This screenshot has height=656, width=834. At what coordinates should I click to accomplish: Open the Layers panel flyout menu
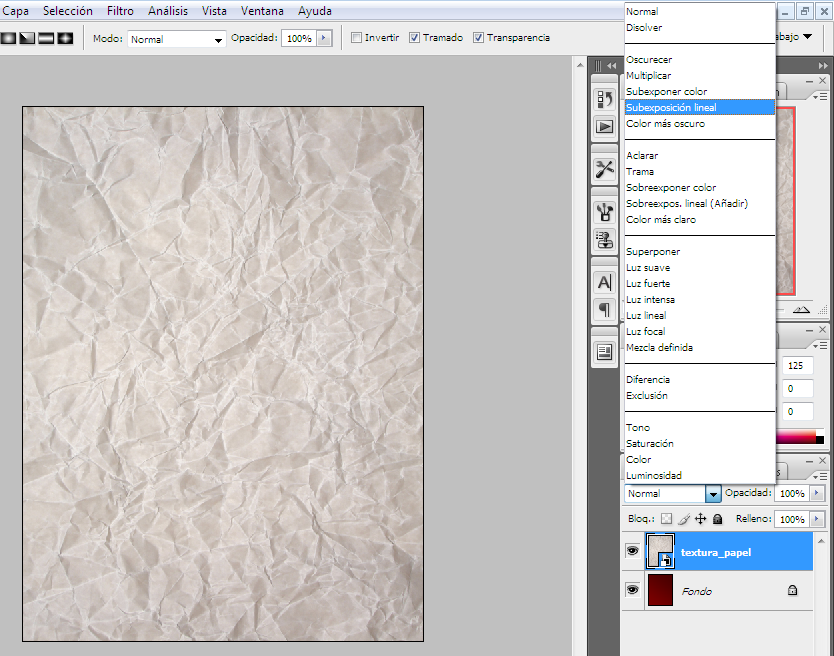point(820,476)
